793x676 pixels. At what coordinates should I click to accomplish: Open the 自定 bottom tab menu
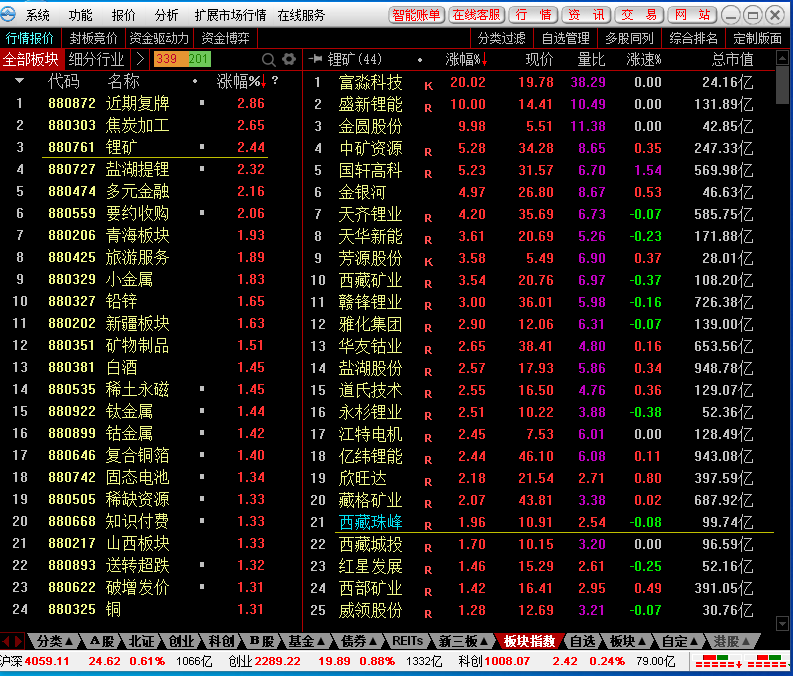(680, 641)
